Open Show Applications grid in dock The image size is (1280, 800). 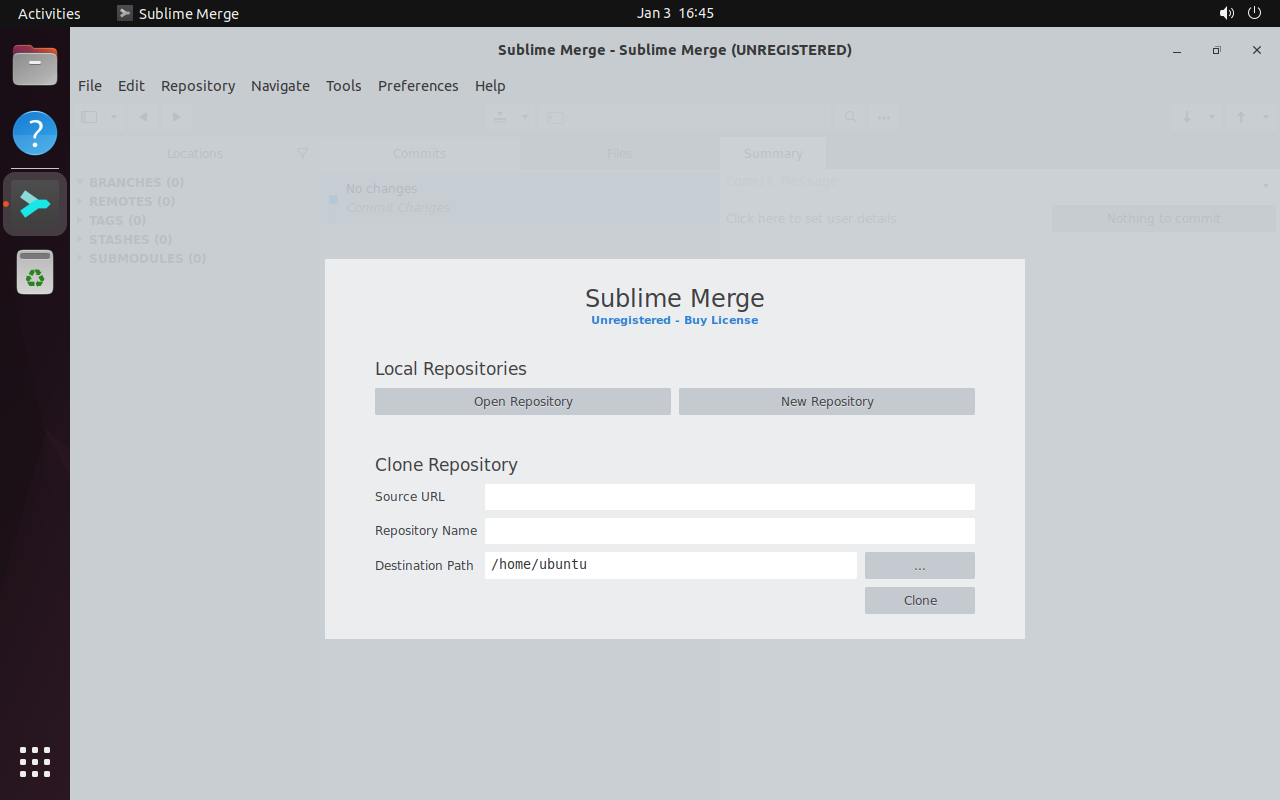pos(35,762)
